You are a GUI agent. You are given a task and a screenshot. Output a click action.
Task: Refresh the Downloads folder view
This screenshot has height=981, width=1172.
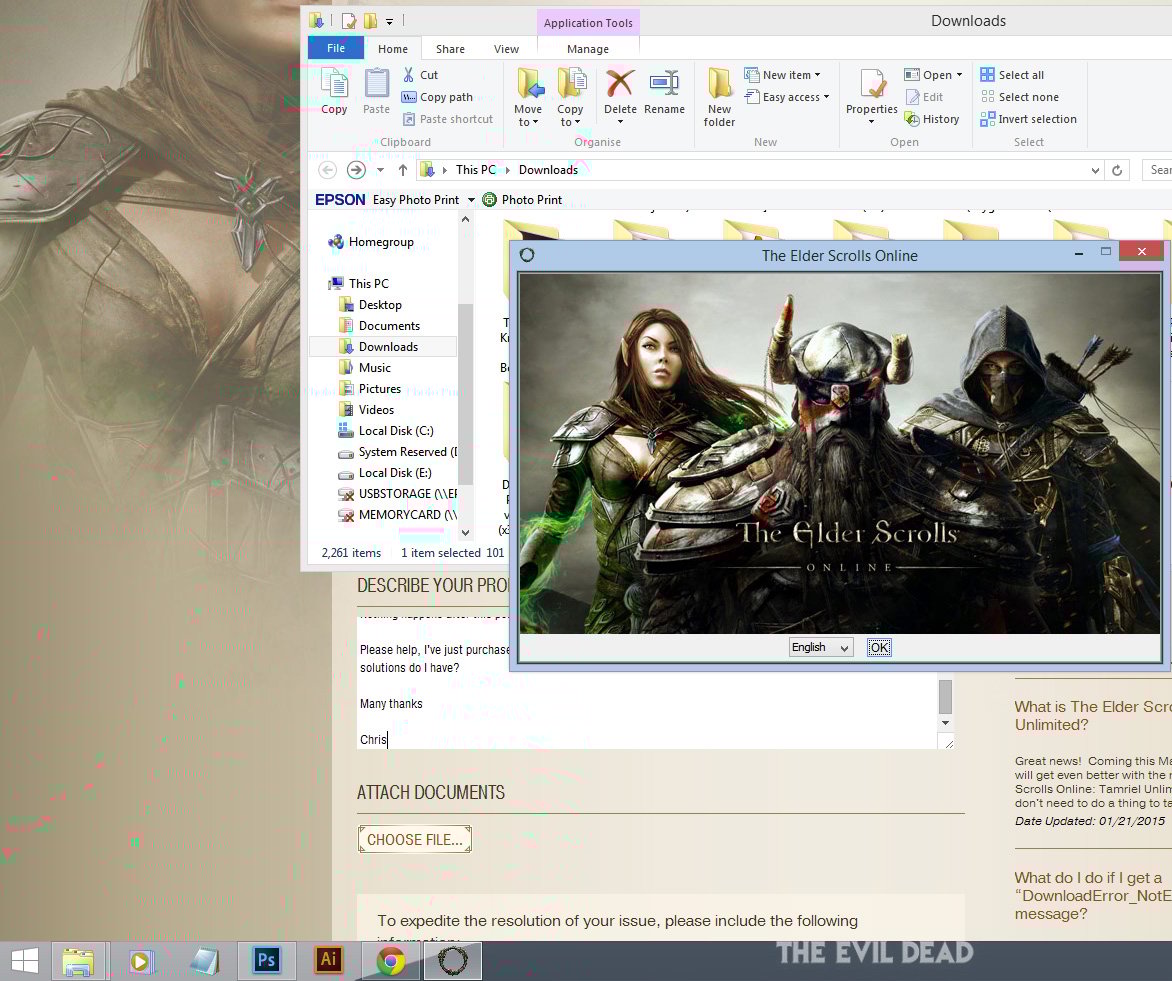(1117, 170)
